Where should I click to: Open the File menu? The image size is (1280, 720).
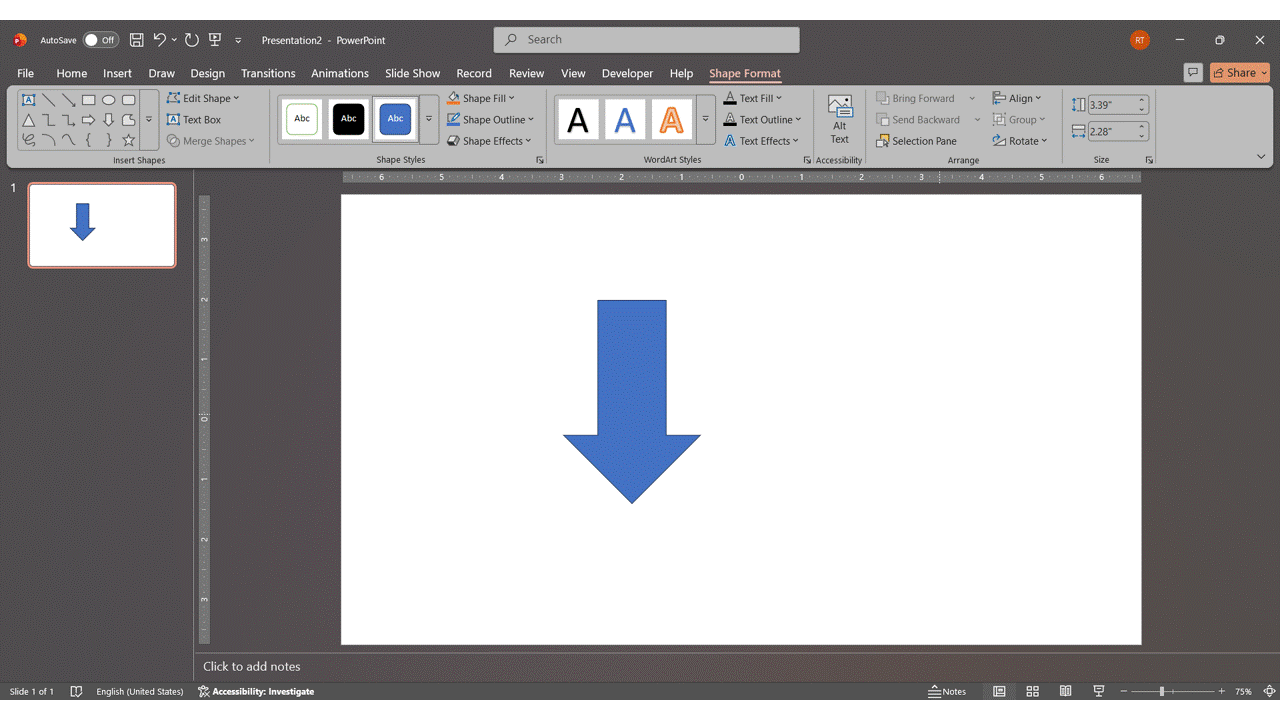pyautogui.click(x=25, y=73)
